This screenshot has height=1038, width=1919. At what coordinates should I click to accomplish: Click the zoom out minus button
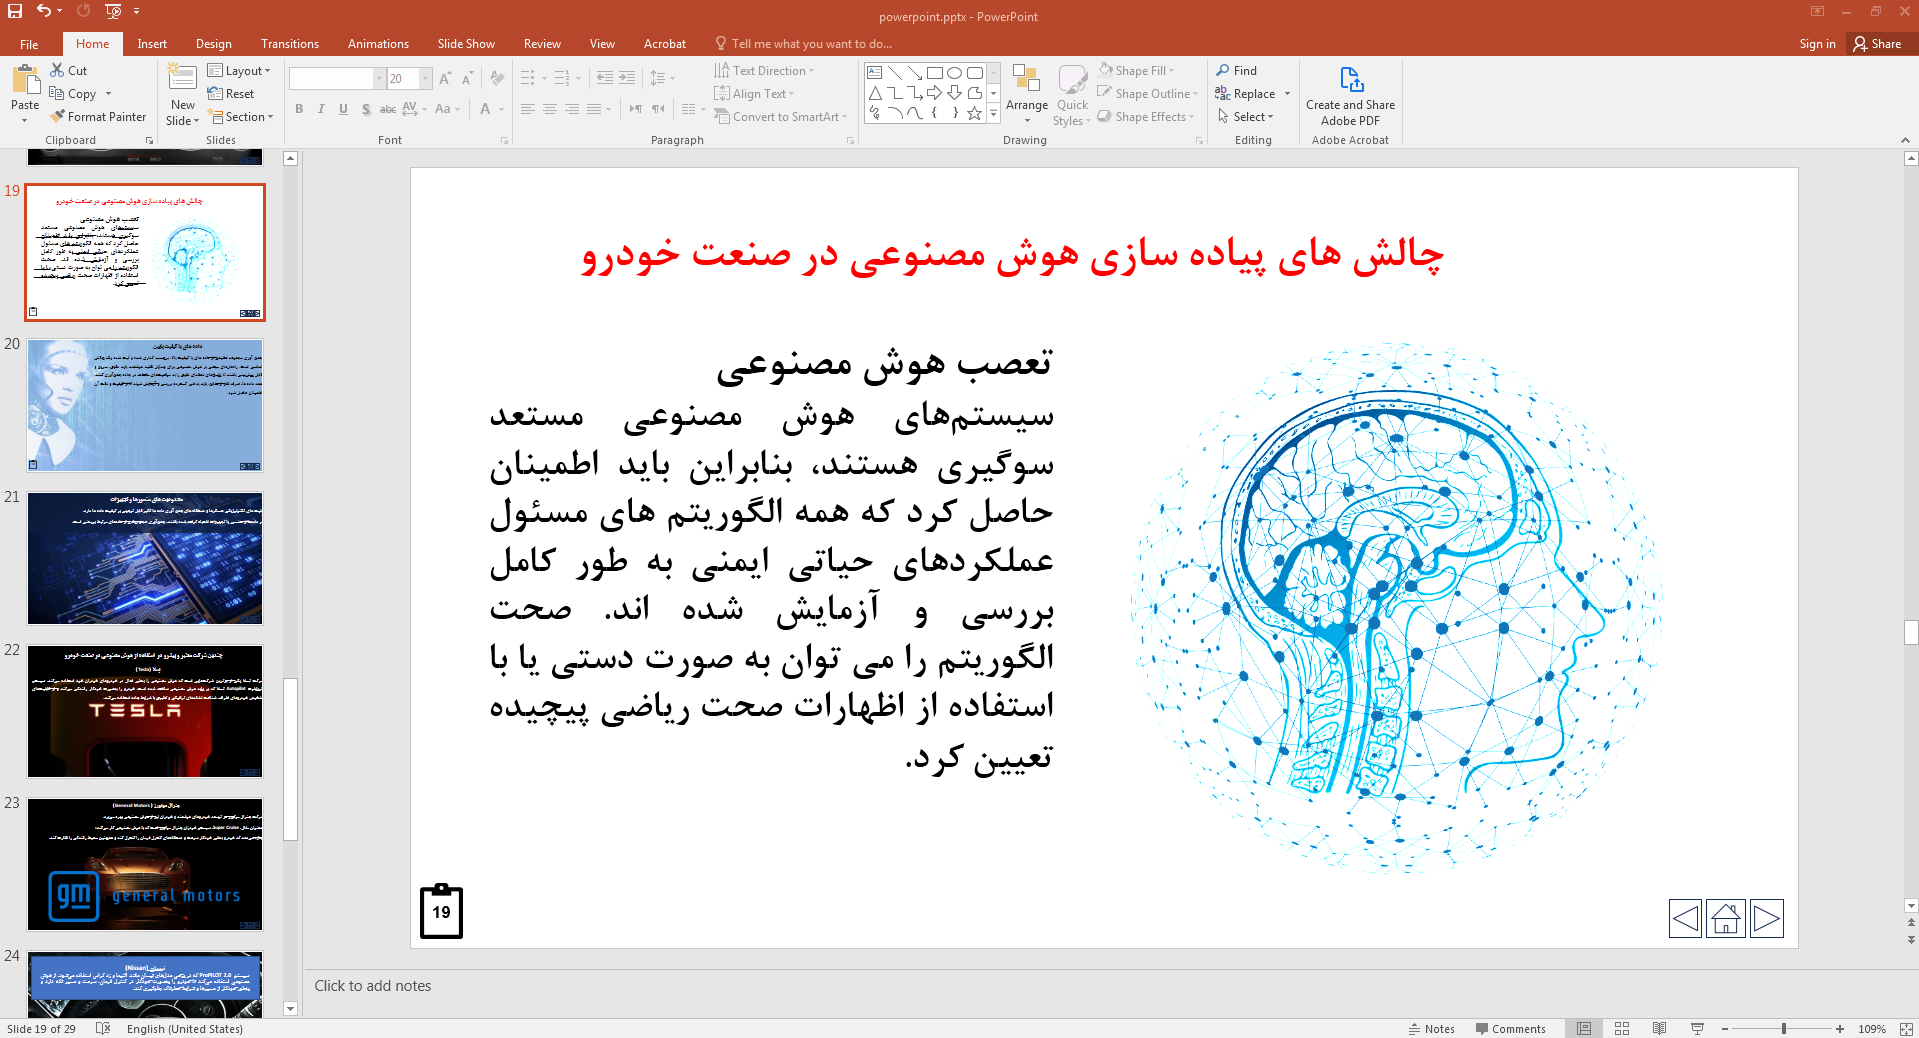coord(1725,1028)
